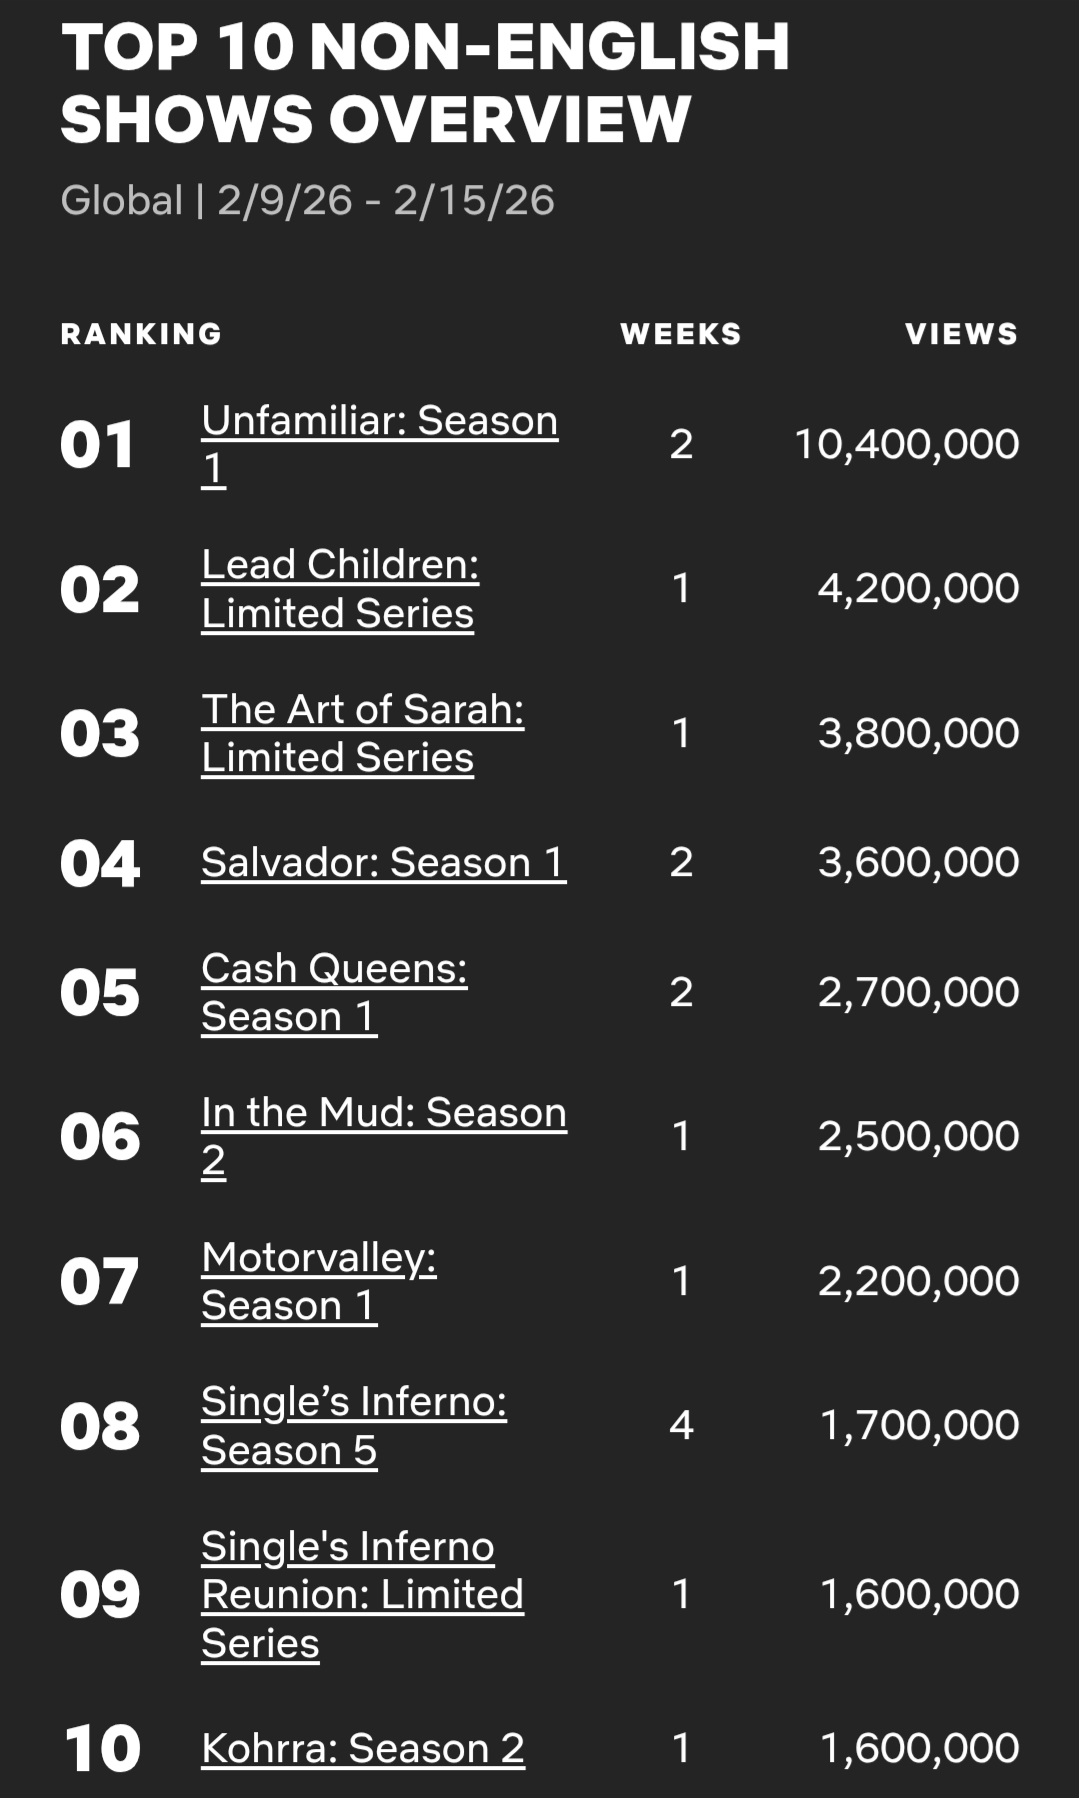Open Salvador: Season 1 title link

click(383, 862)
